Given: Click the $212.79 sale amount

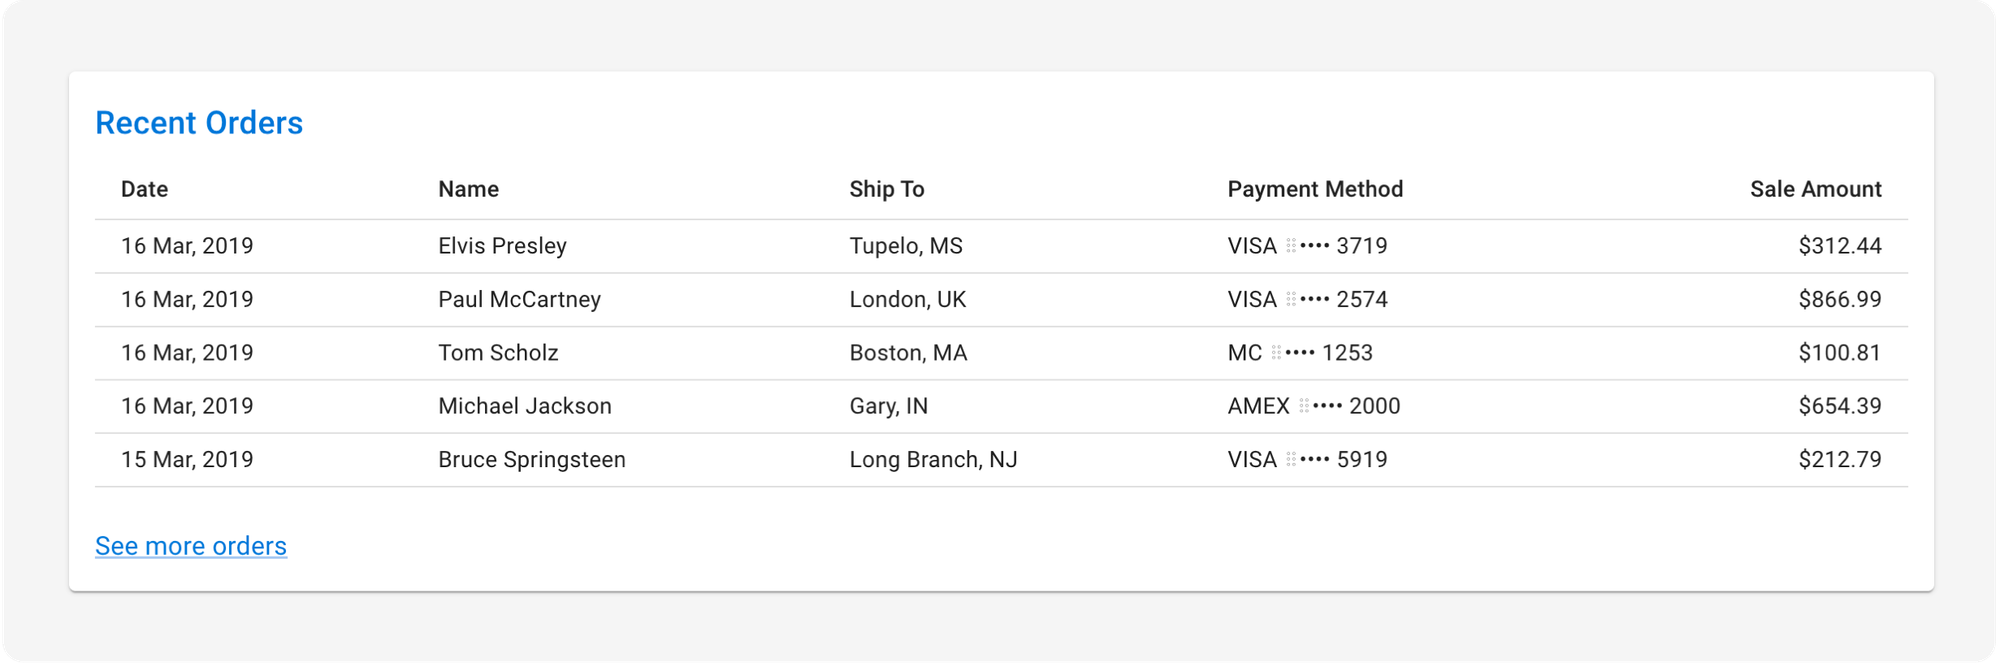Looking at the screenshot, I should point(1839,460).
